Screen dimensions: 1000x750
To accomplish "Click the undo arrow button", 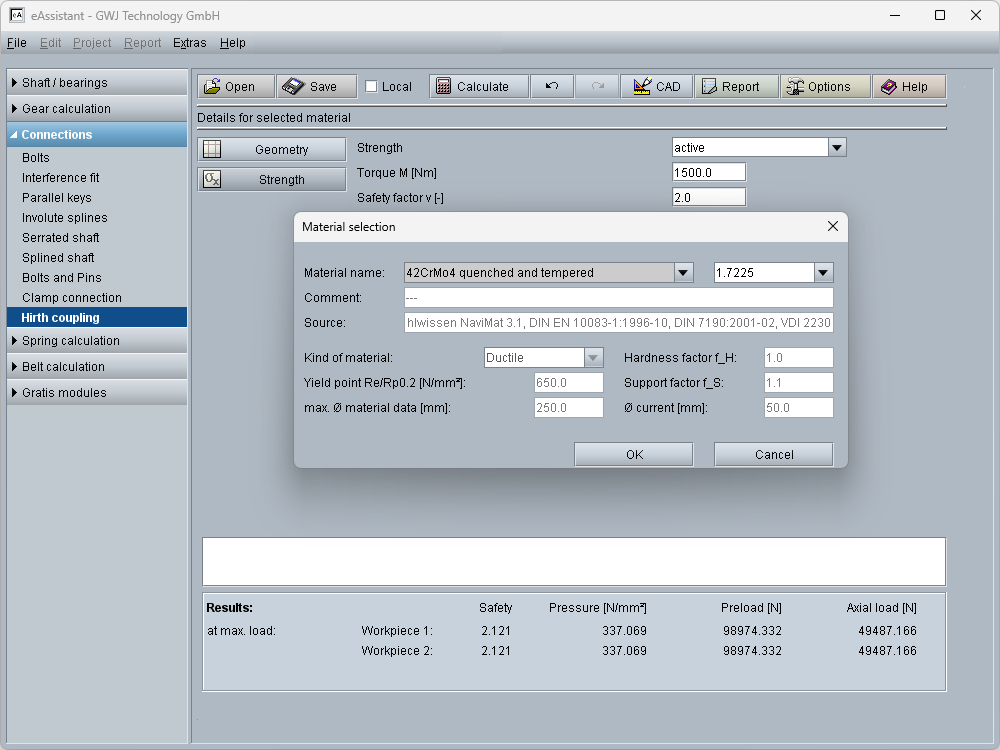I will pyautogui.click(x=552, y=87).
